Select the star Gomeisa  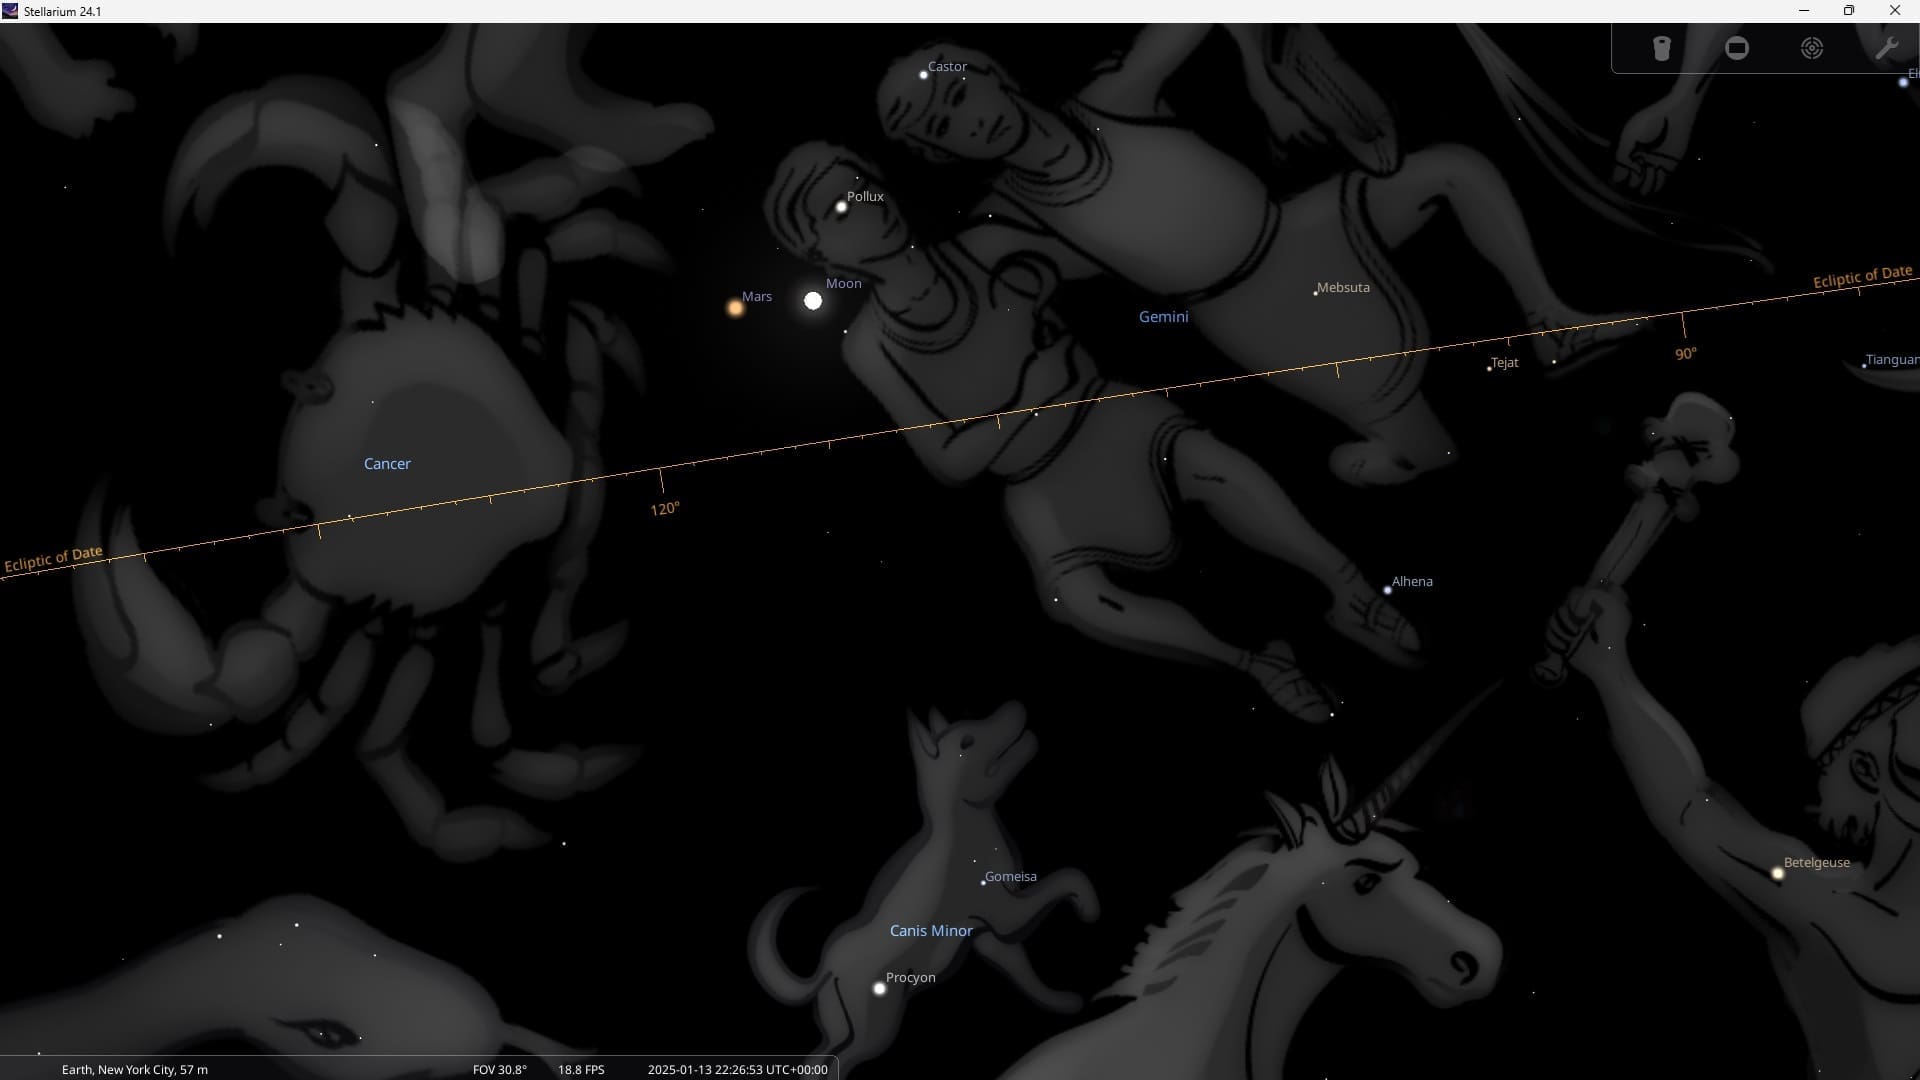(983, 883)
